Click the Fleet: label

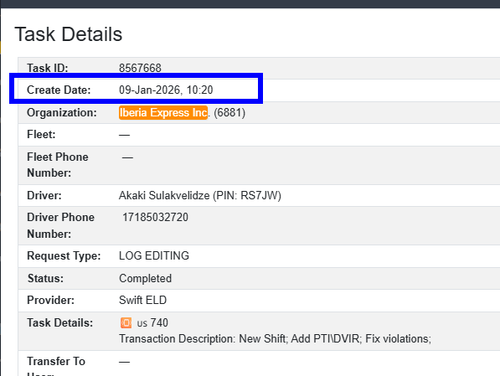[x=41, y=135]
